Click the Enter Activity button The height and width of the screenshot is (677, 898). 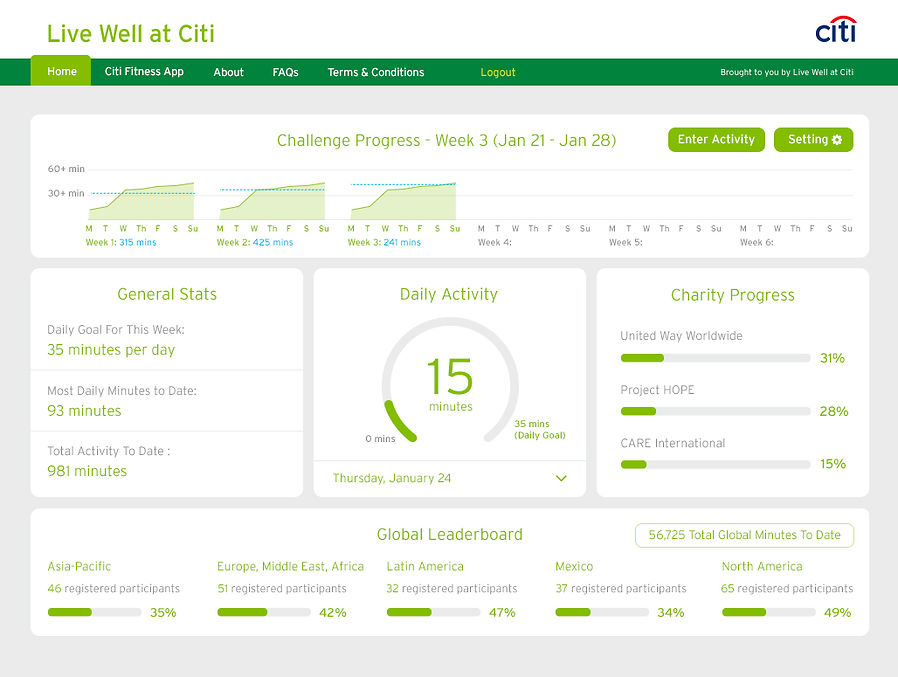[x=716, y=140]
